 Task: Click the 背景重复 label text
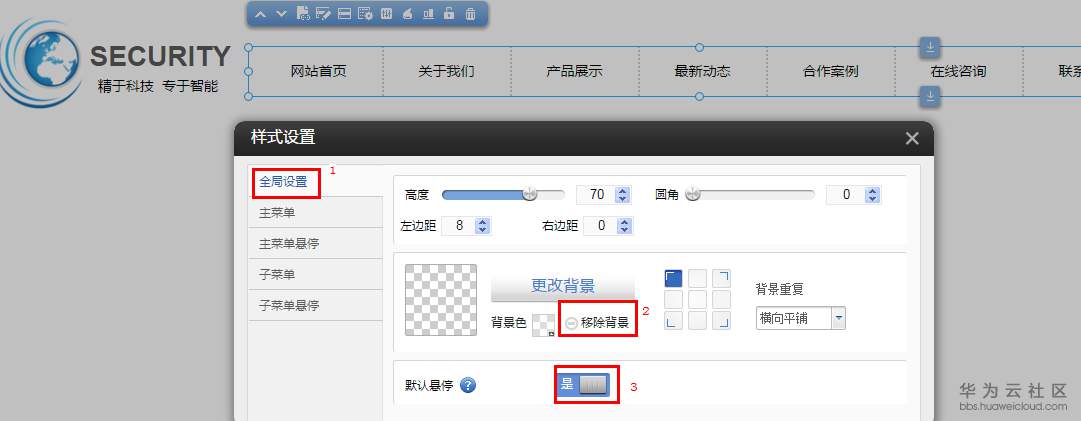(780, 289)
